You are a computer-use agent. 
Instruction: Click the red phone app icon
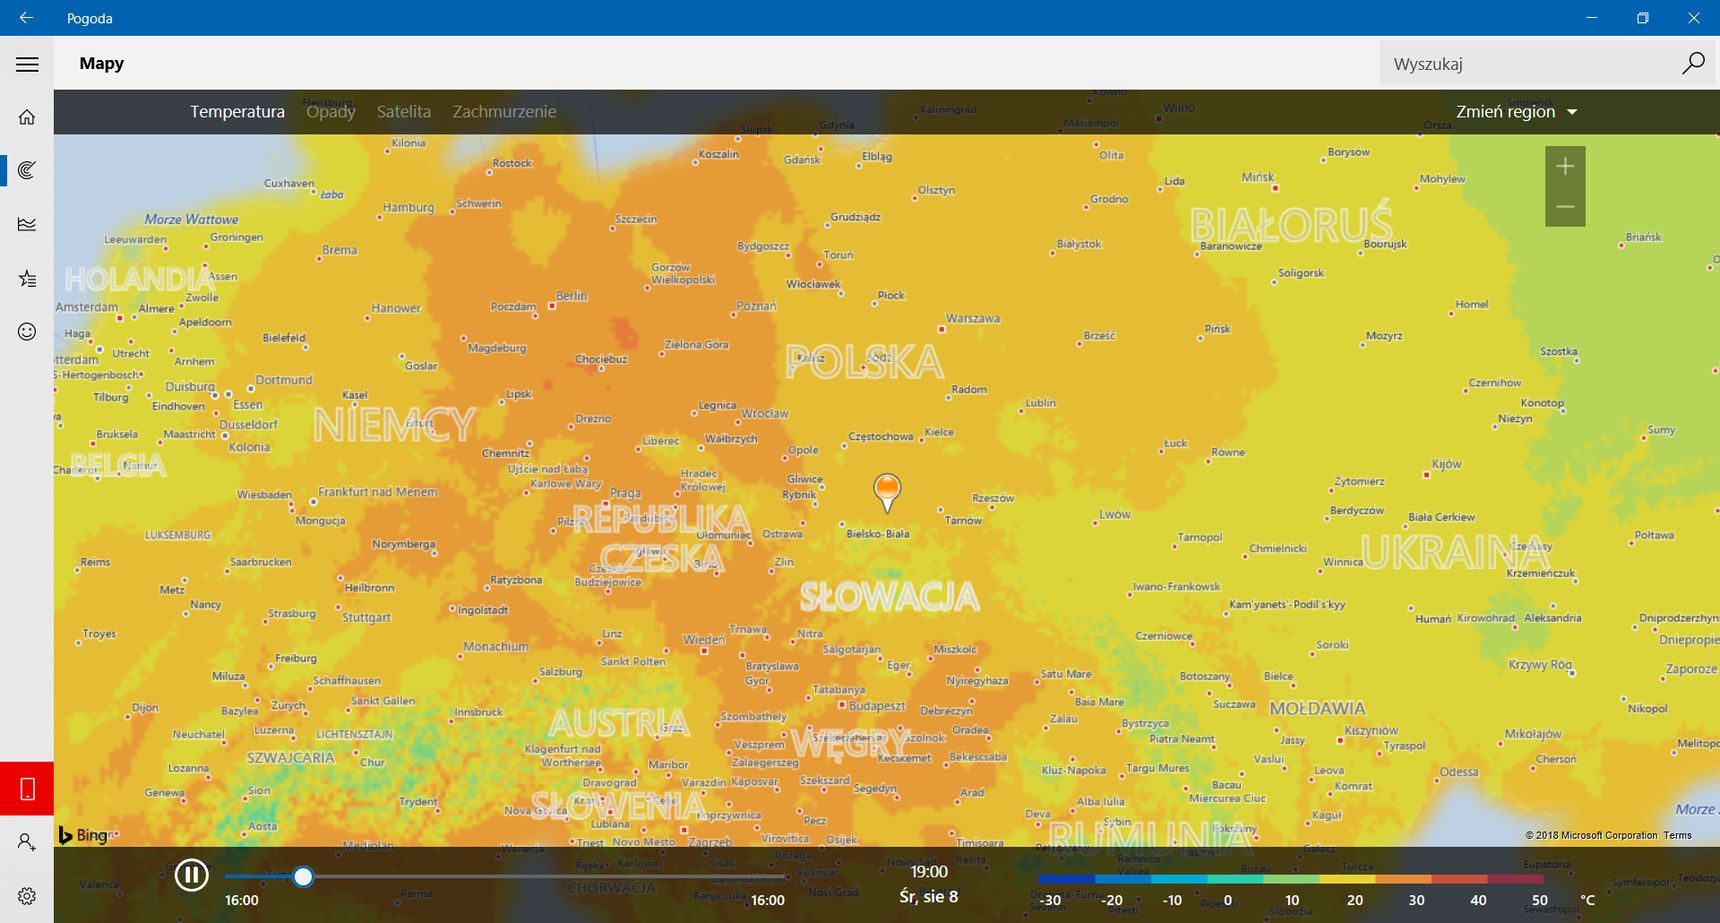[x=27, y=789]
